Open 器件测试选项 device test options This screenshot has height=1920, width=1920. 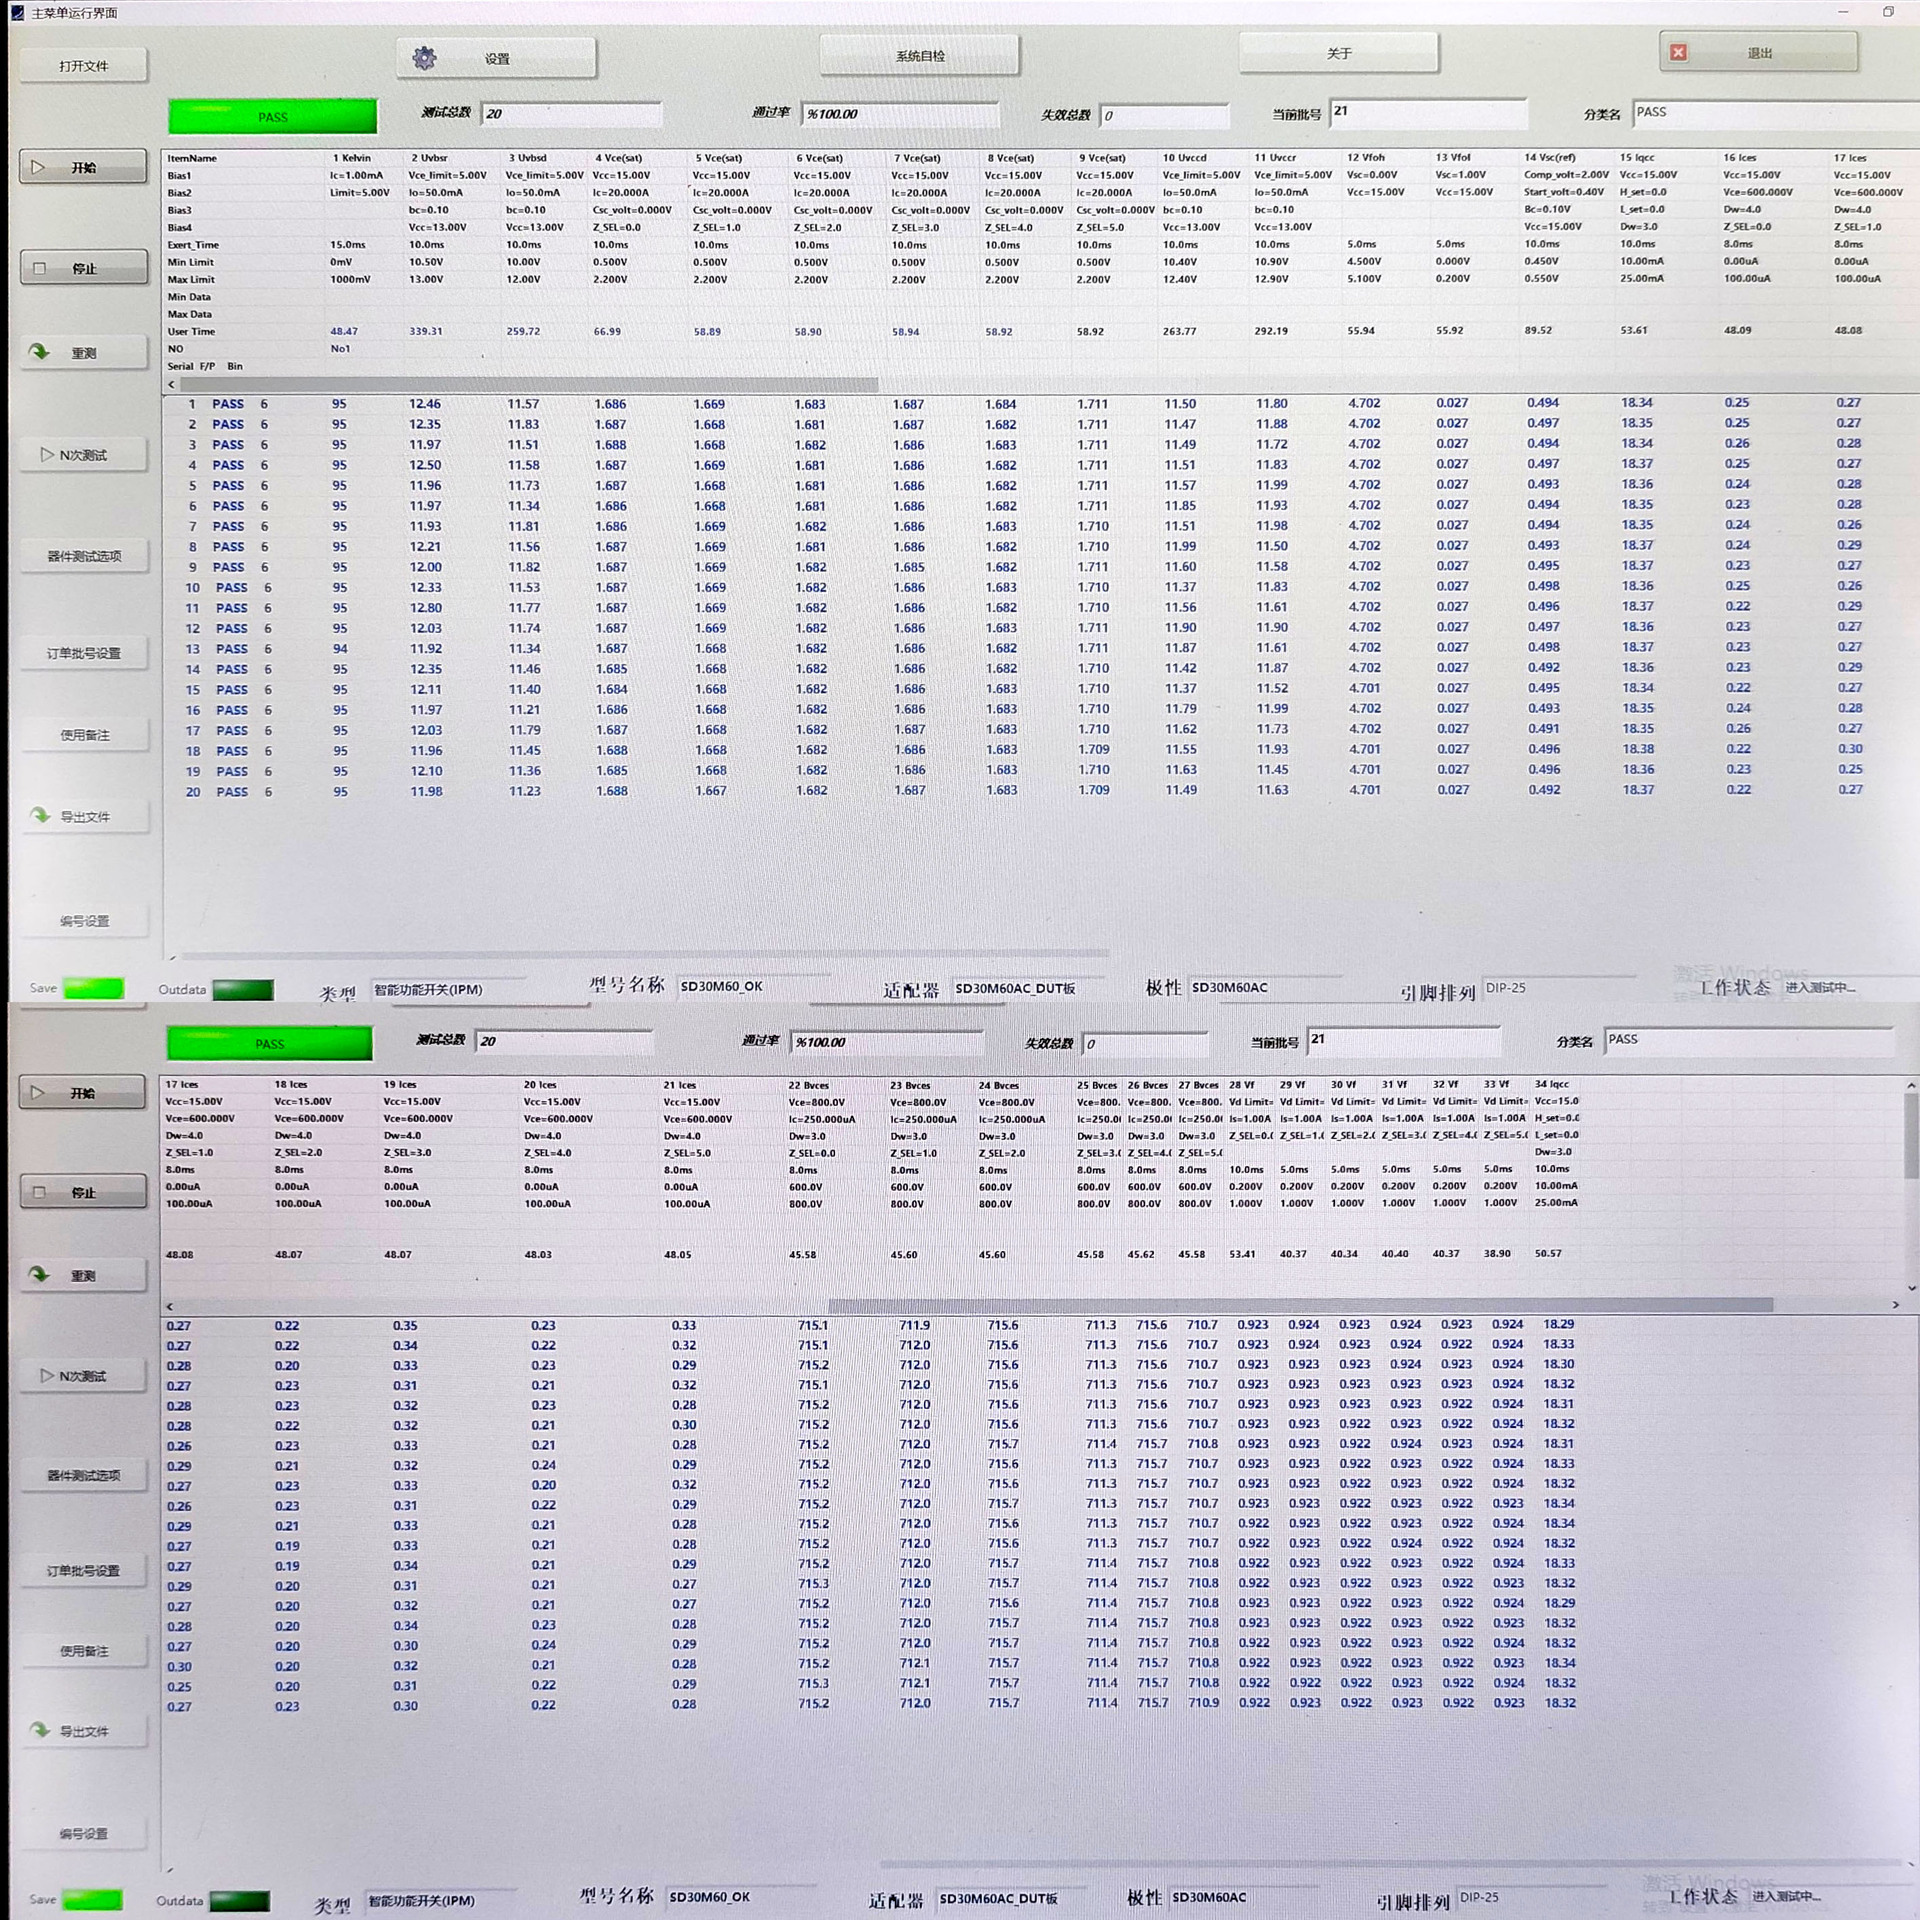[83, 555]
